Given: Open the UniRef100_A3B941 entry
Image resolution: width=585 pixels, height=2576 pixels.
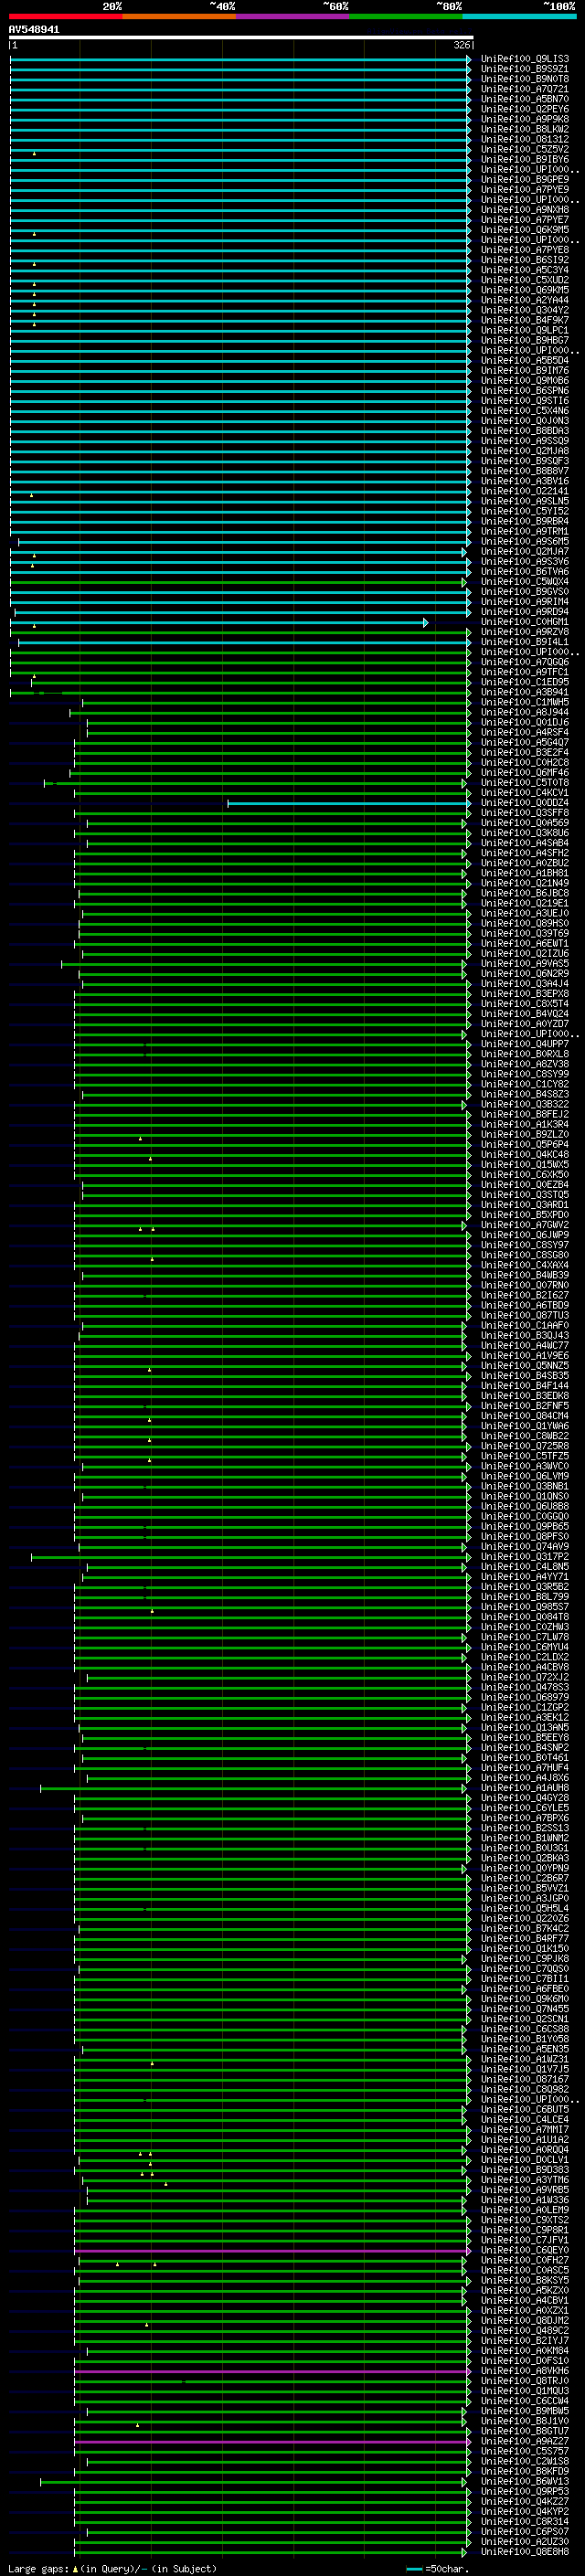Looking at the screenshot, I should [525, 692].
